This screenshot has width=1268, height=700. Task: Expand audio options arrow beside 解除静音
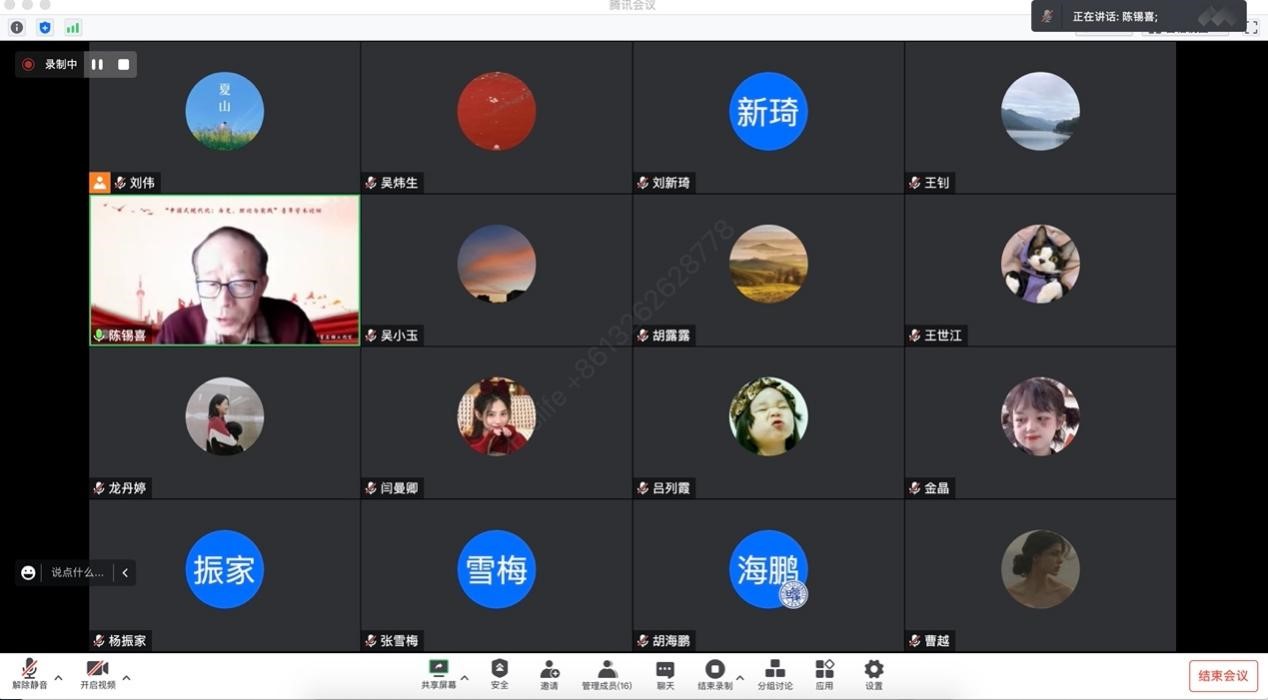tap(58, 678)
